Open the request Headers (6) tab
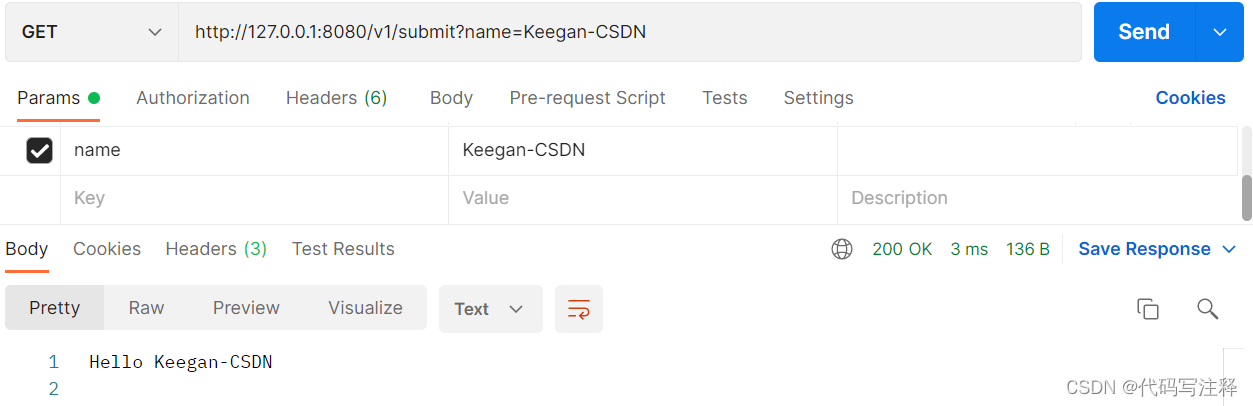 click(x=336, y=98)
